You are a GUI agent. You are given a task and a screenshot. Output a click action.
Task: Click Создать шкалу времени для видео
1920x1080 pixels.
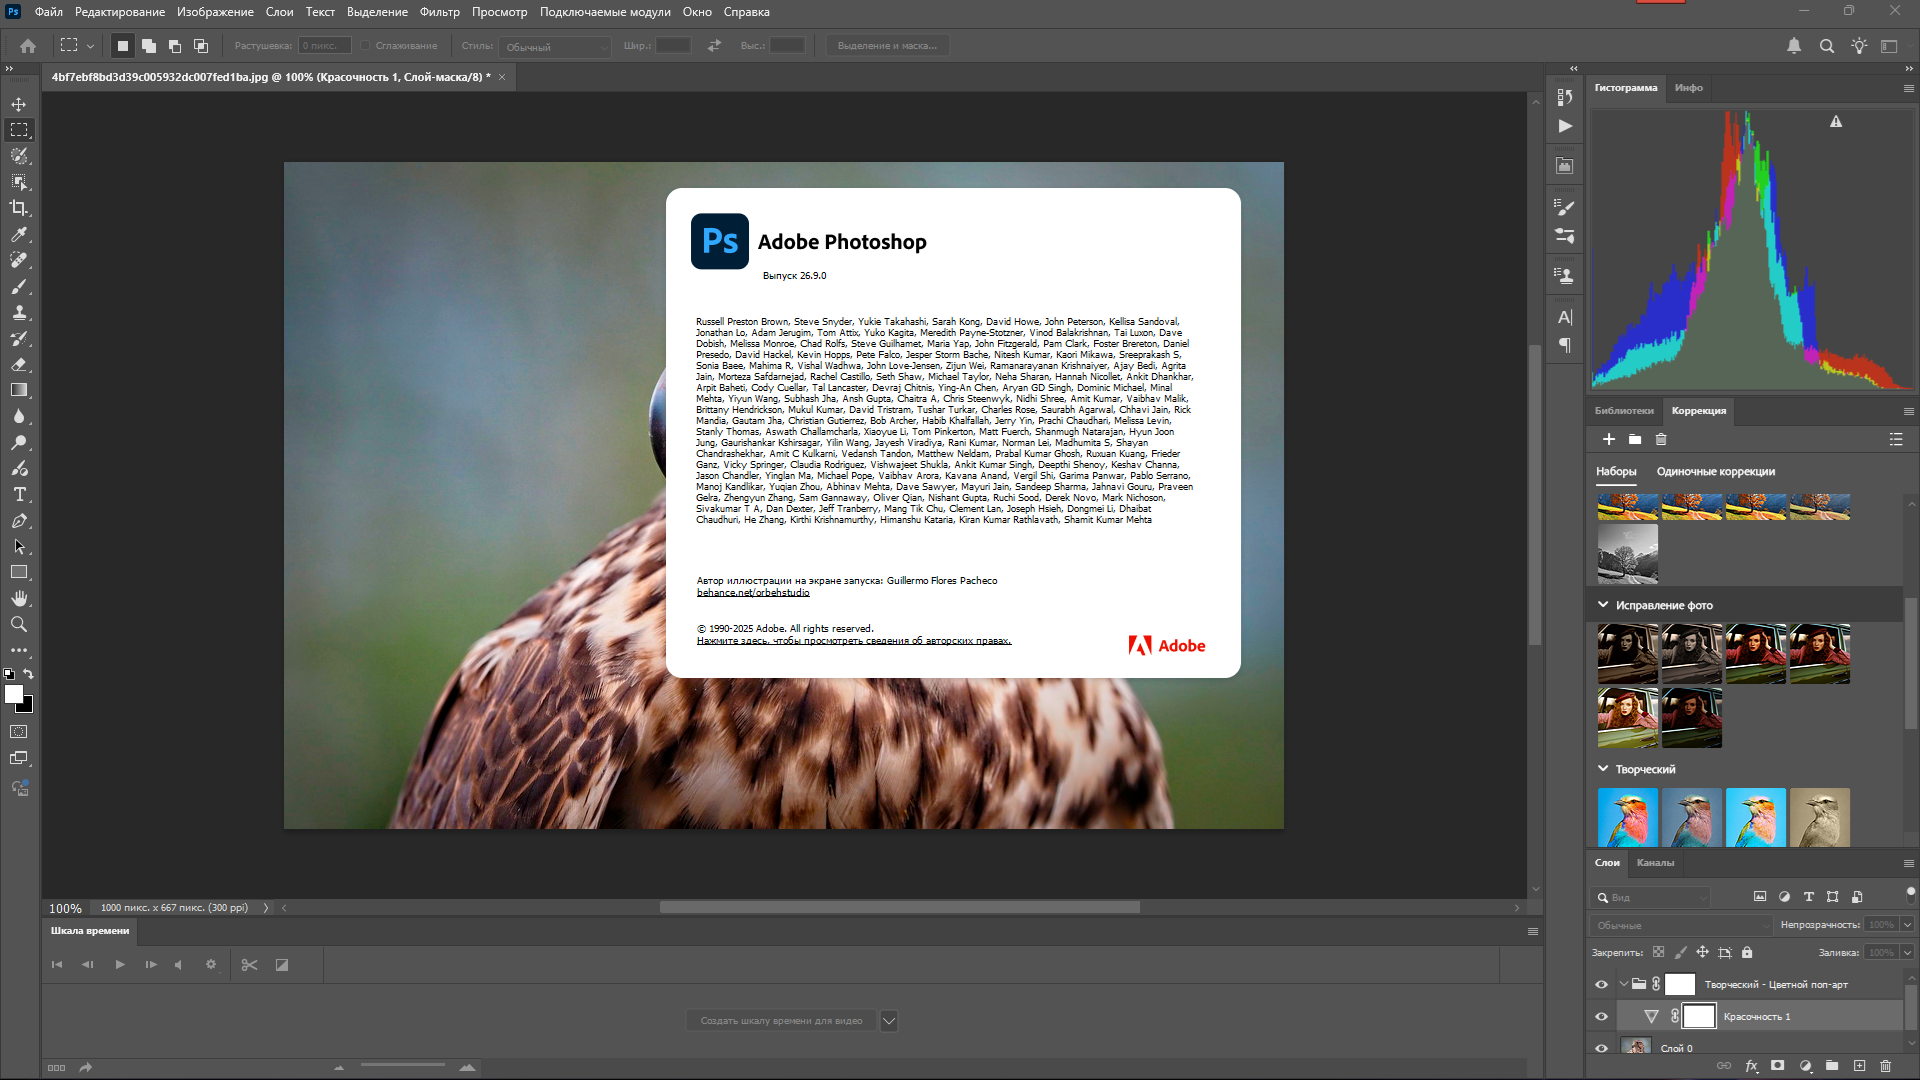coord(781,1021)
